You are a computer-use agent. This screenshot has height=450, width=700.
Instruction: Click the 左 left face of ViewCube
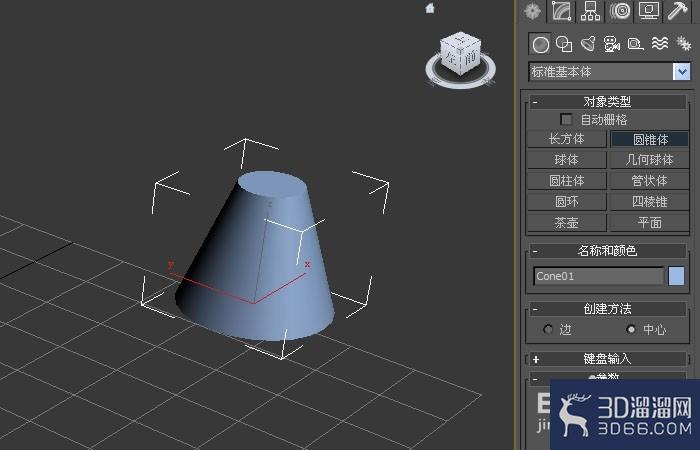click(450, 57)
